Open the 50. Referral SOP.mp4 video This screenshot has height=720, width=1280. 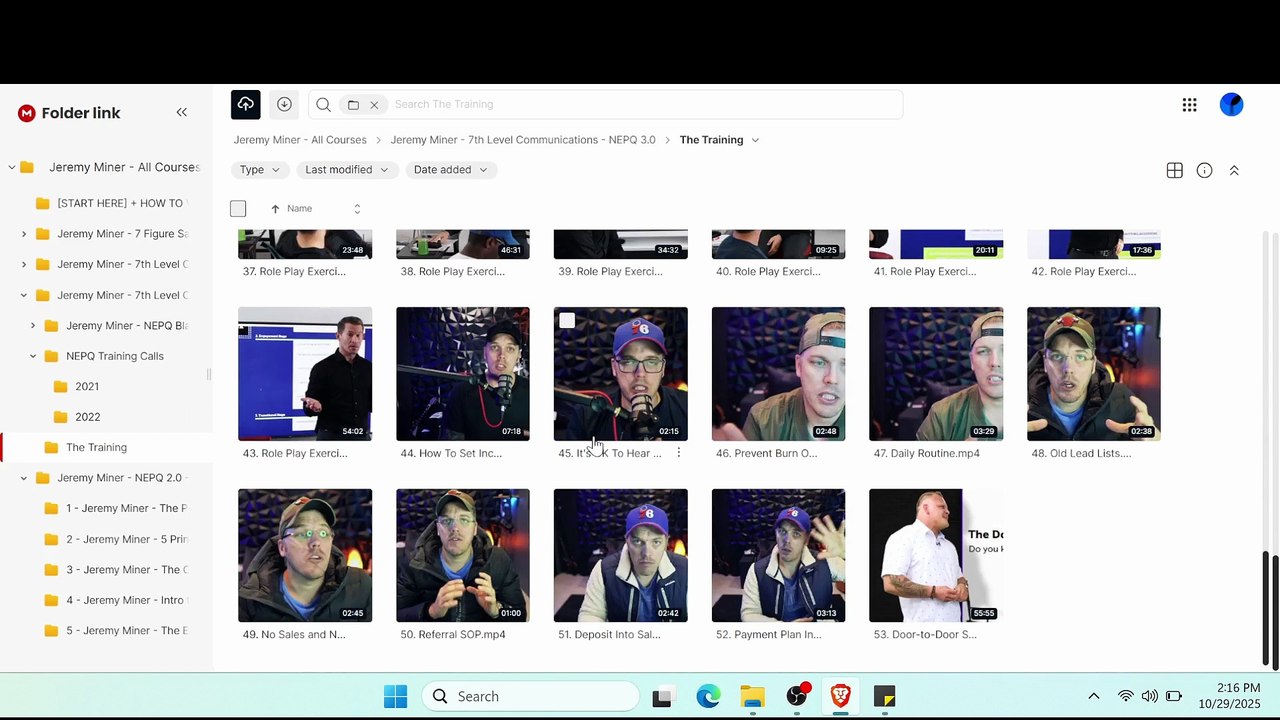coord(463,555)
